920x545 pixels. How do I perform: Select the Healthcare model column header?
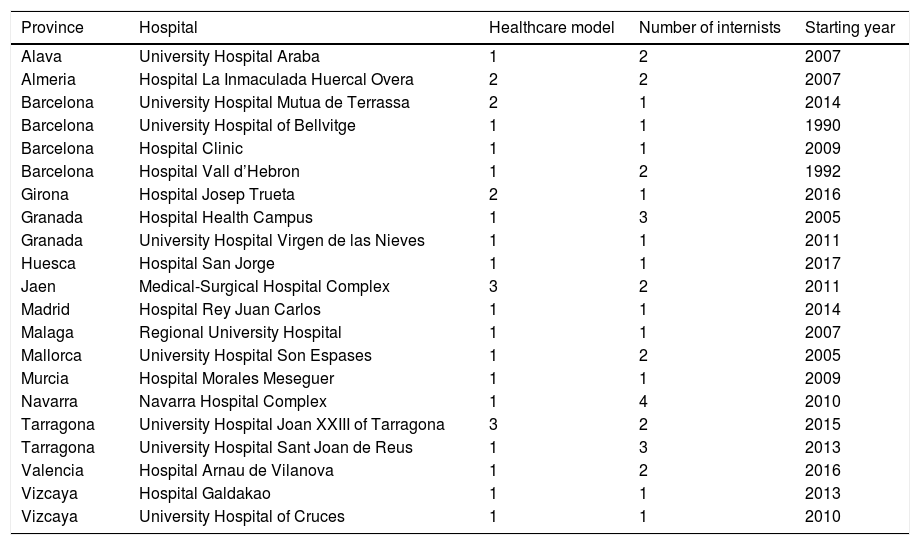tap(551, 28)
